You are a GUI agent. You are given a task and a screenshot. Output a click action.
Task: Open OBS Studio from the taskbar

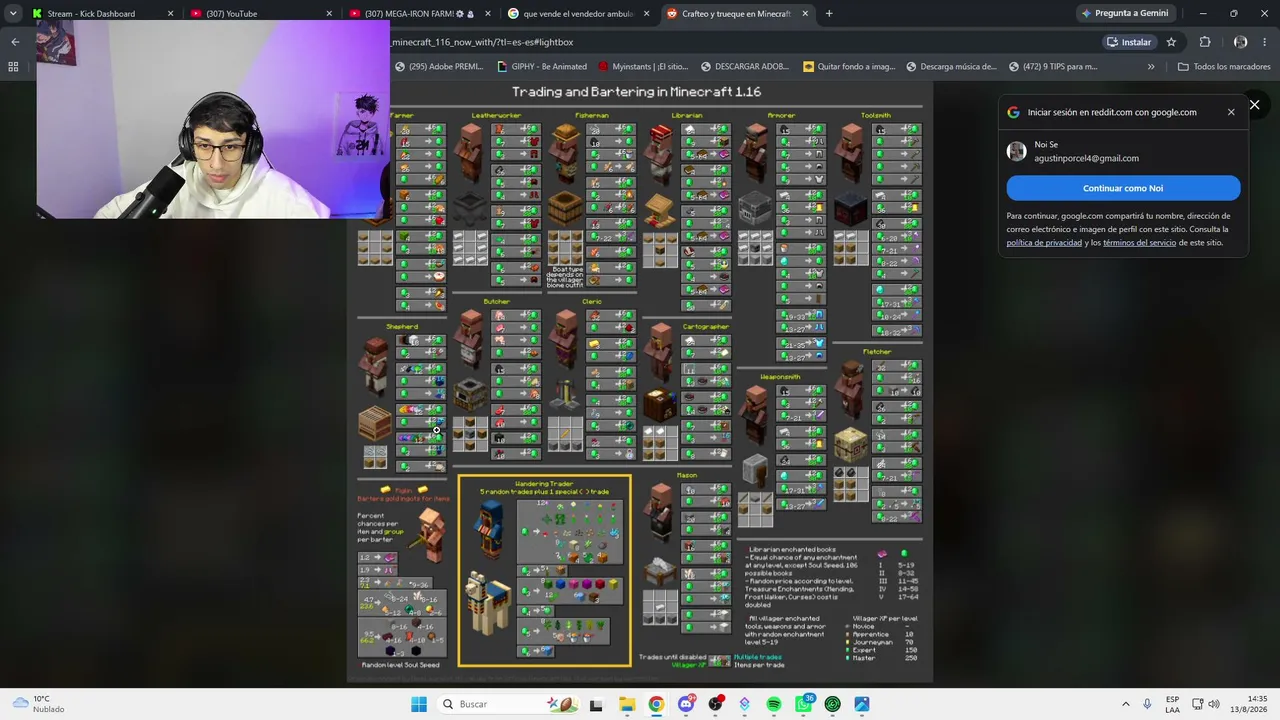(715, 704)
